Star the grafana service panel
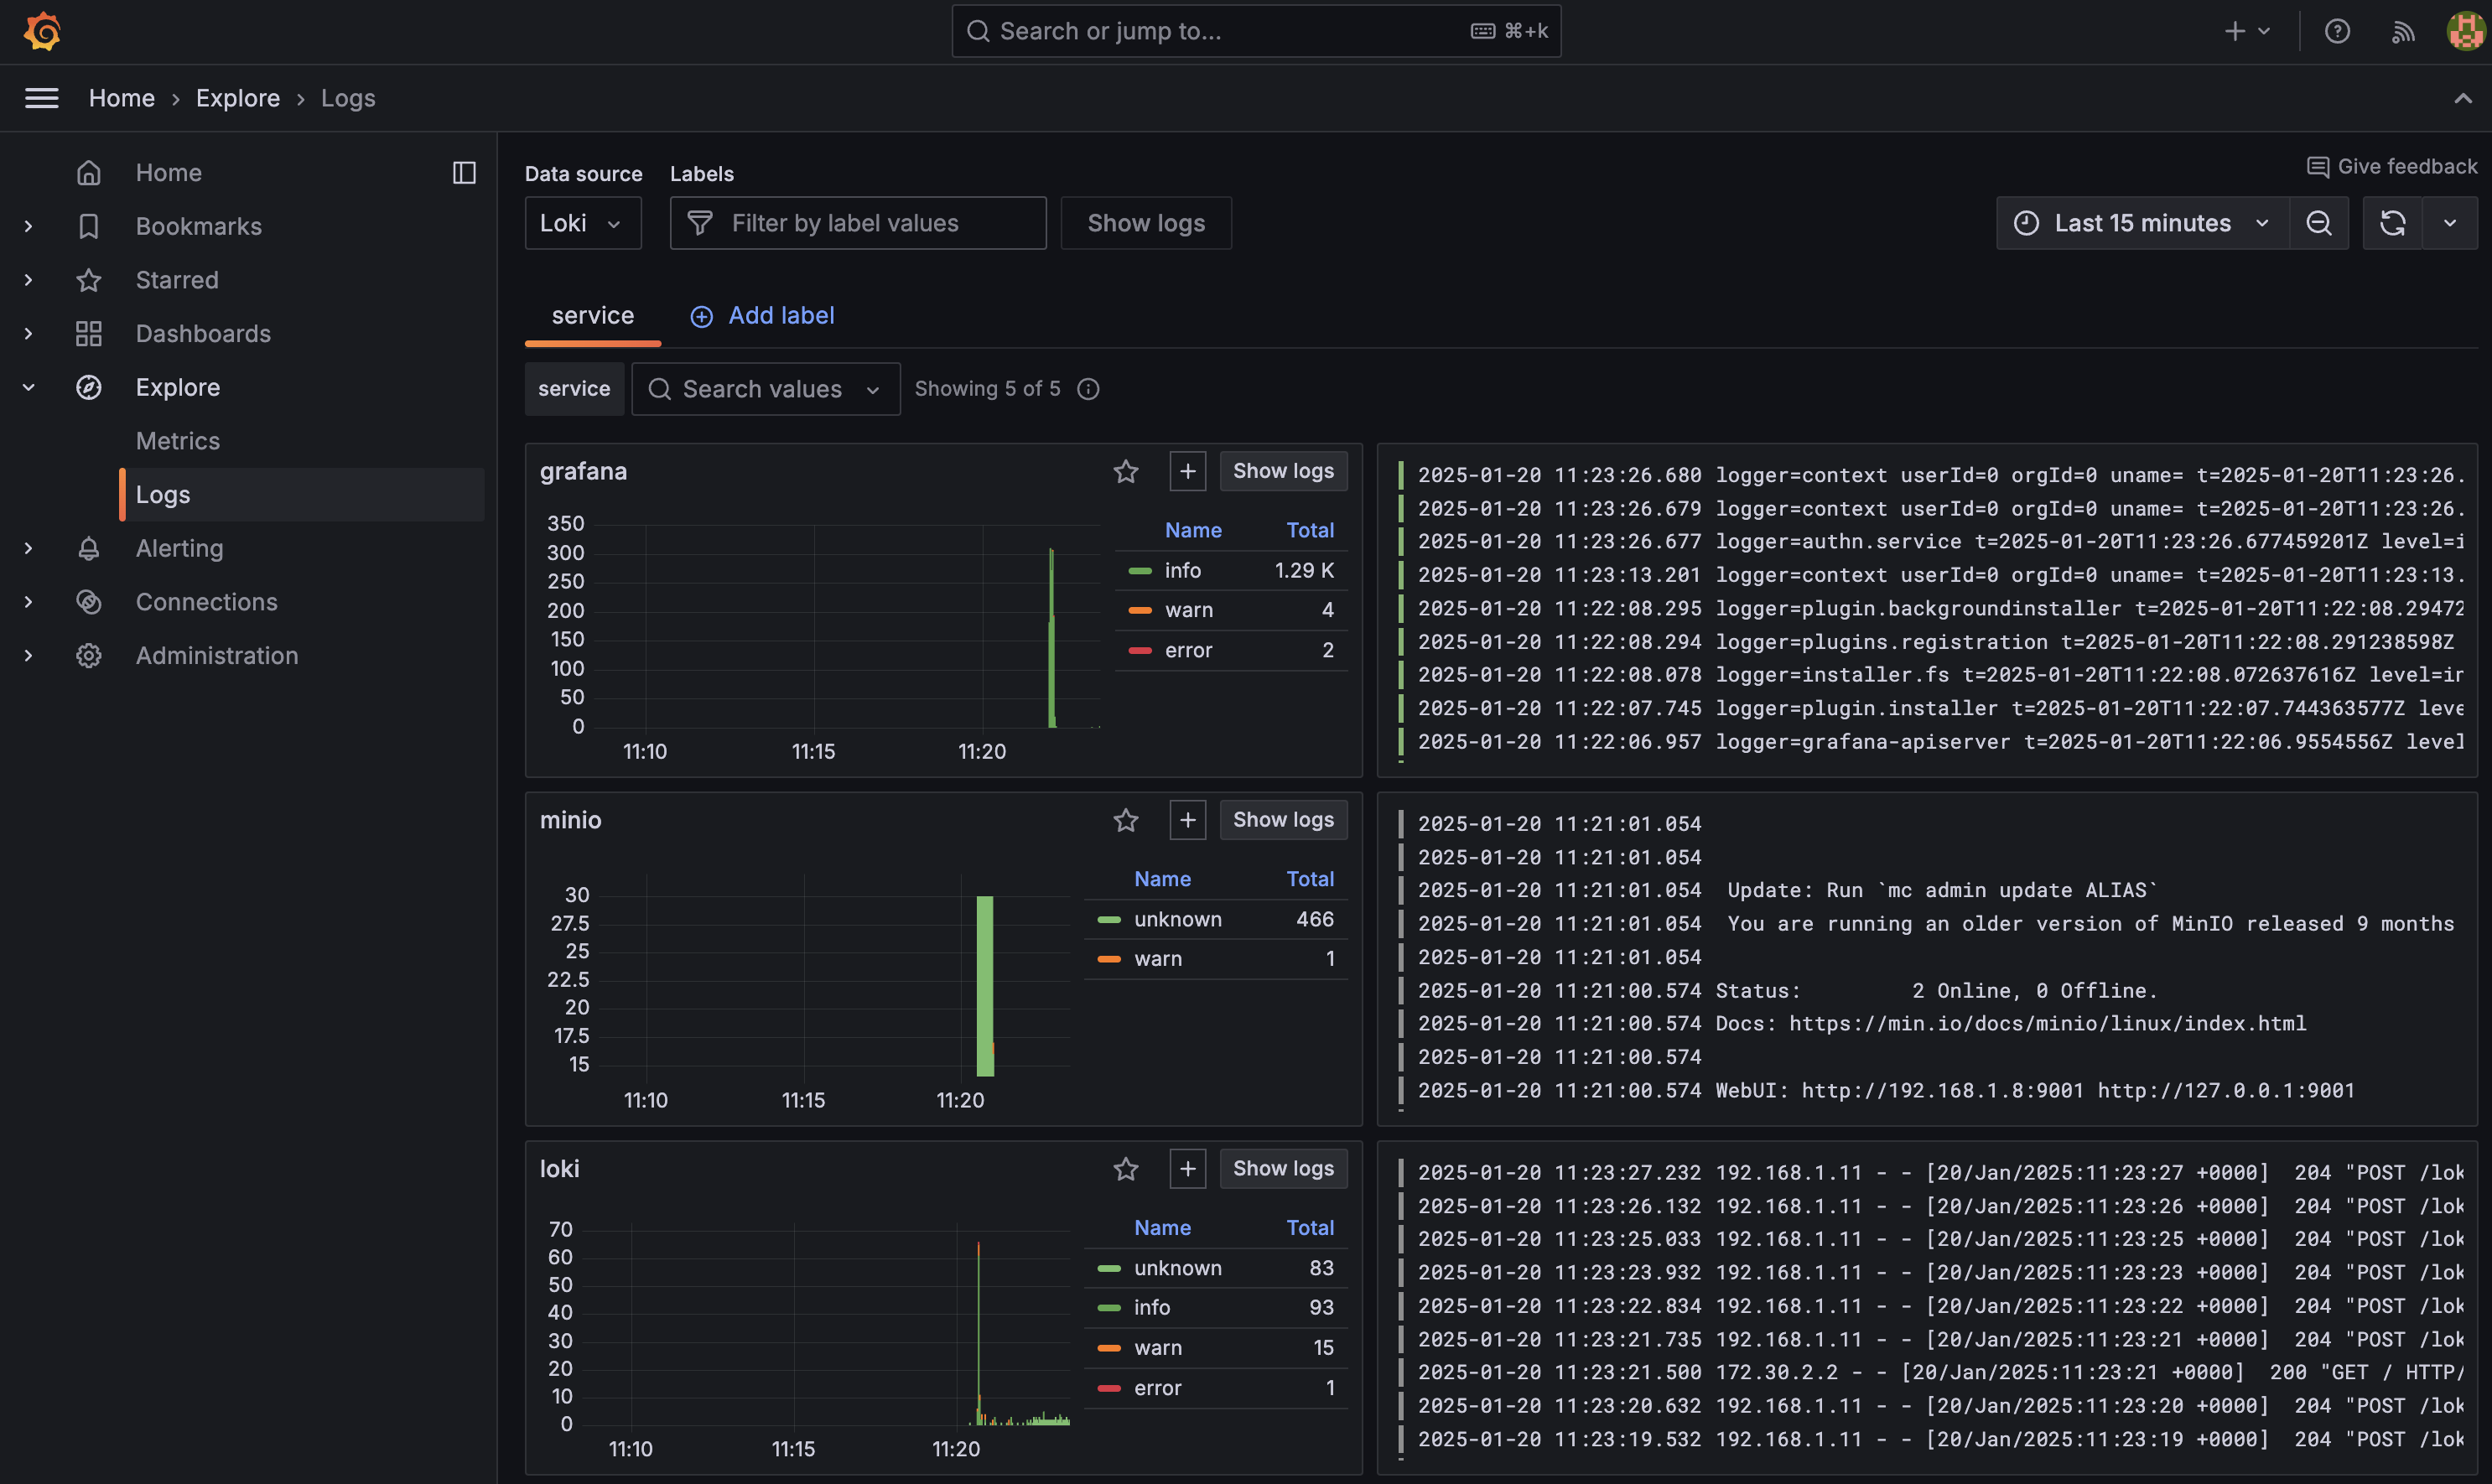Image resolution: width=2492 pixels, height=1484 pixels. click(x=1126, y=471)
